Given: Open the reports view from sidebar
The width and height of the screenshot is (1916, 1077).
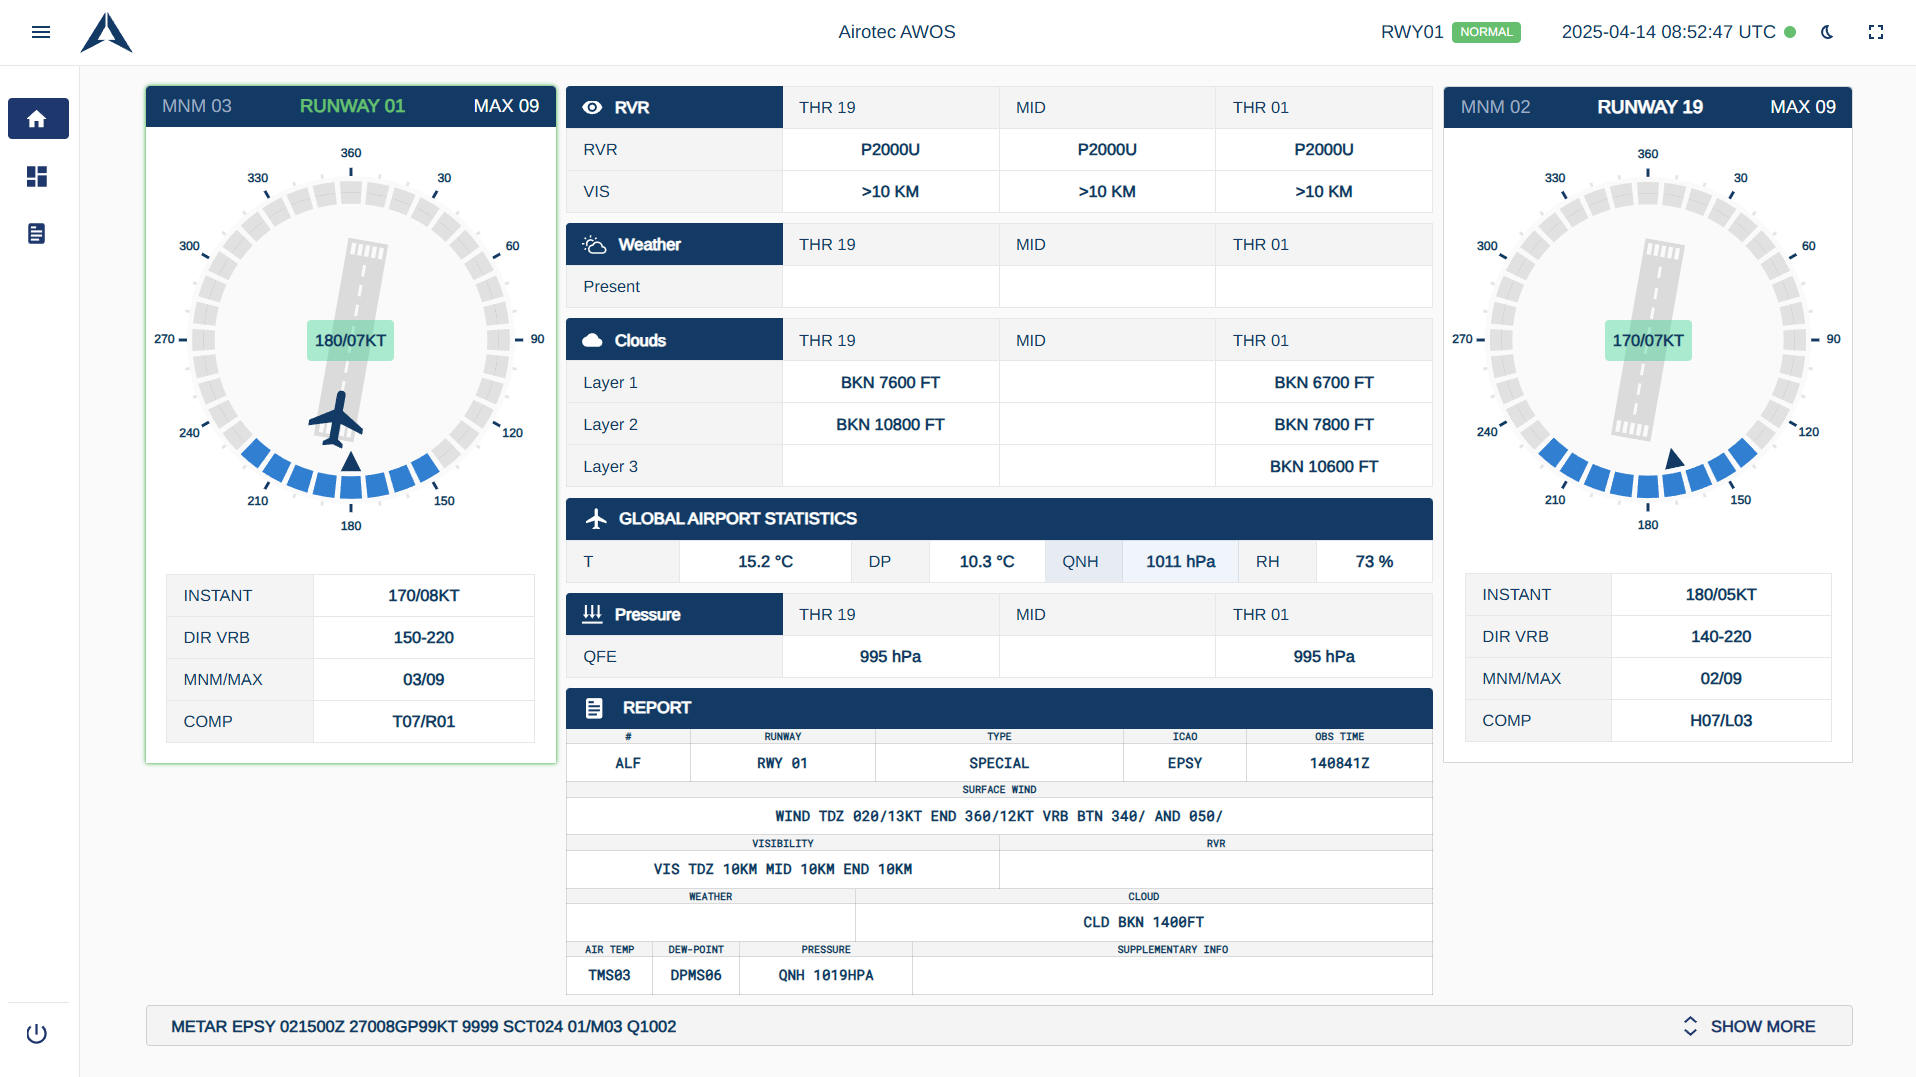Looking at the screenshot, I should click(x=38, y=233).
